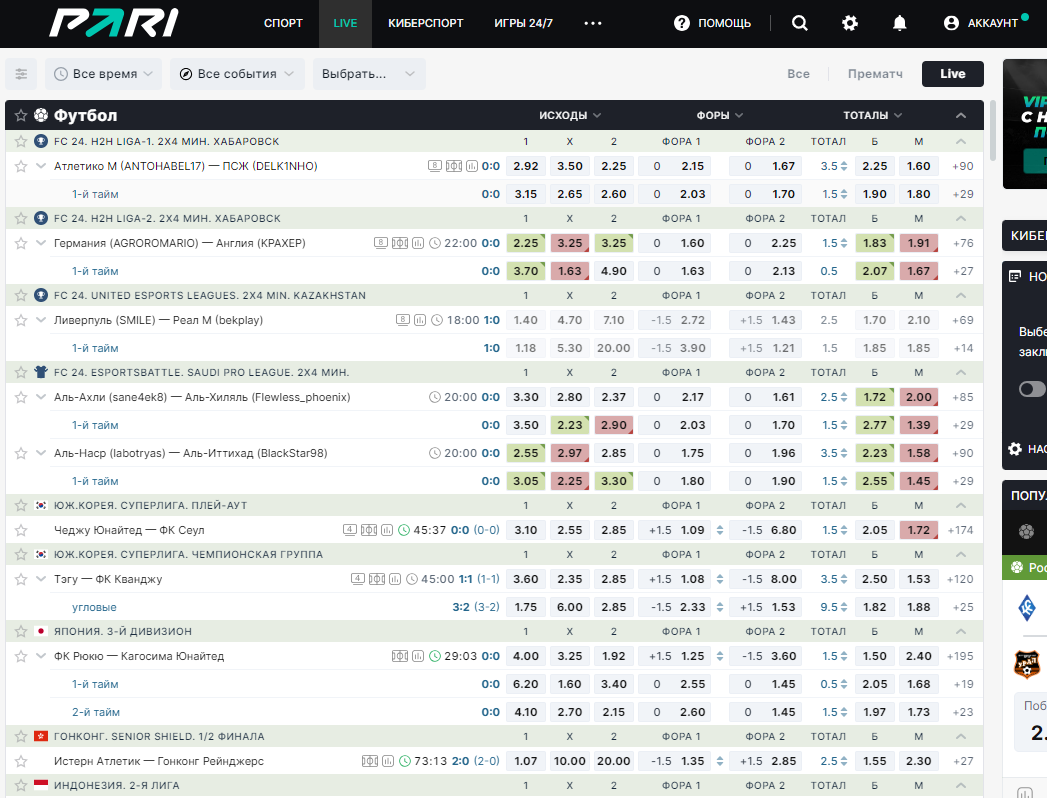Viewport: 1047px width, 798px height.
Task: Change total value stepper for Атлетико М 3.5
Action: pyautogui.click(x=844, y=166)
